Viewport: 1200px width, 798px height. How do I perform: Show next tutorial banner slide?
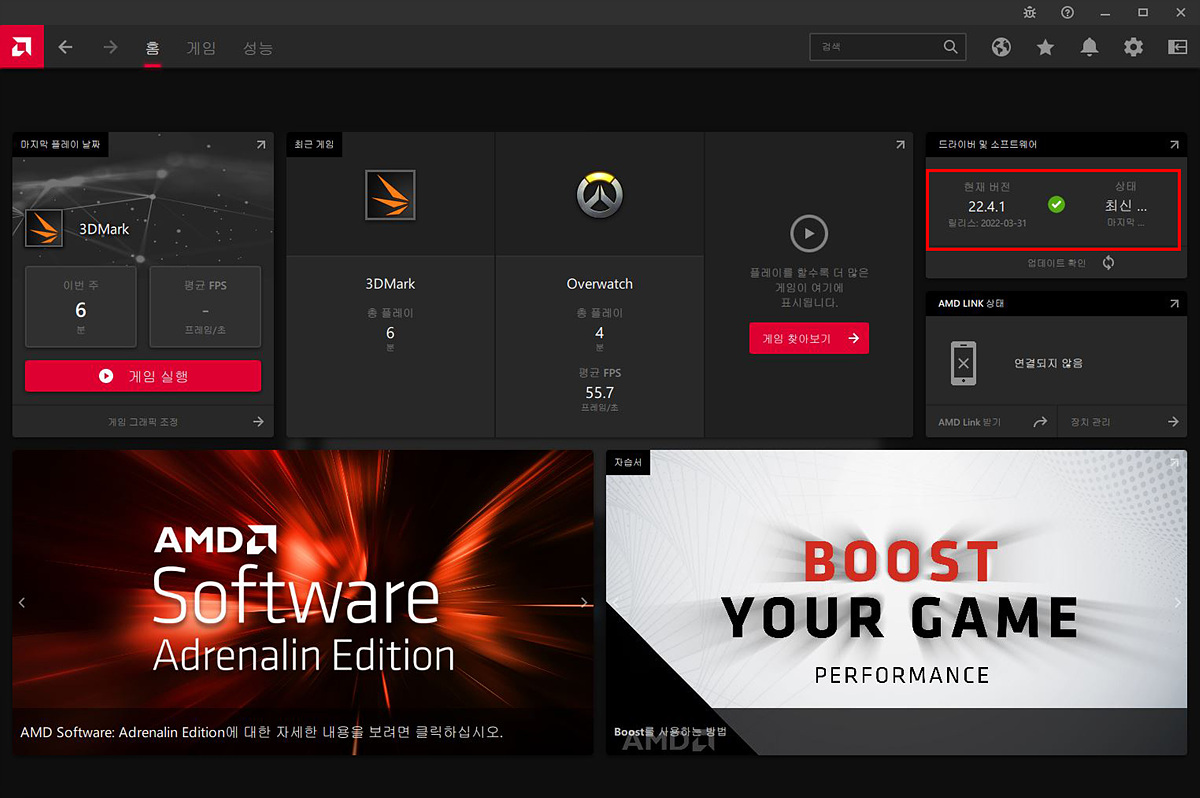1178,602
